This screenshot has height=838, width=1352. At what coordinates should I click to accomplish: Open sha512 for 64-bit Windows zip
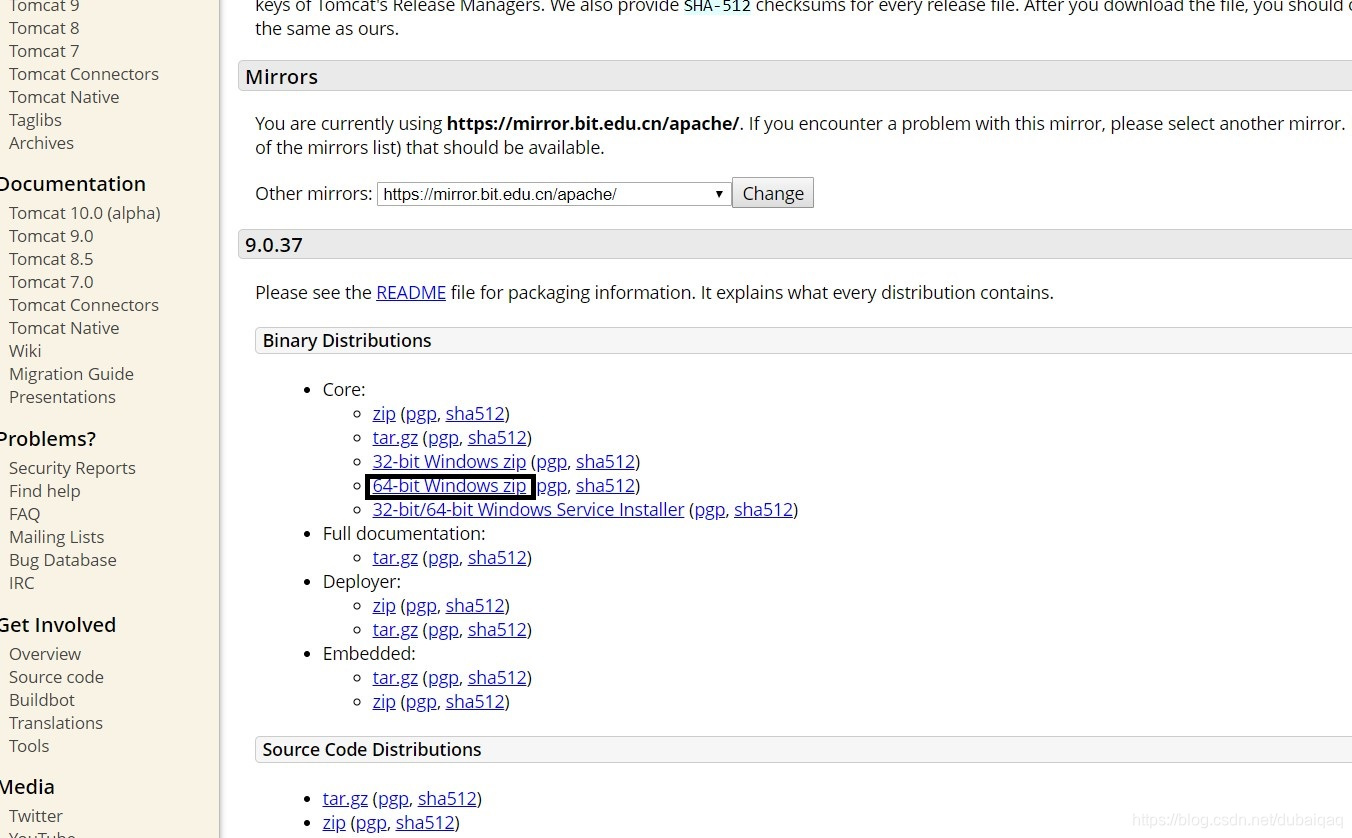coord(605,486)
